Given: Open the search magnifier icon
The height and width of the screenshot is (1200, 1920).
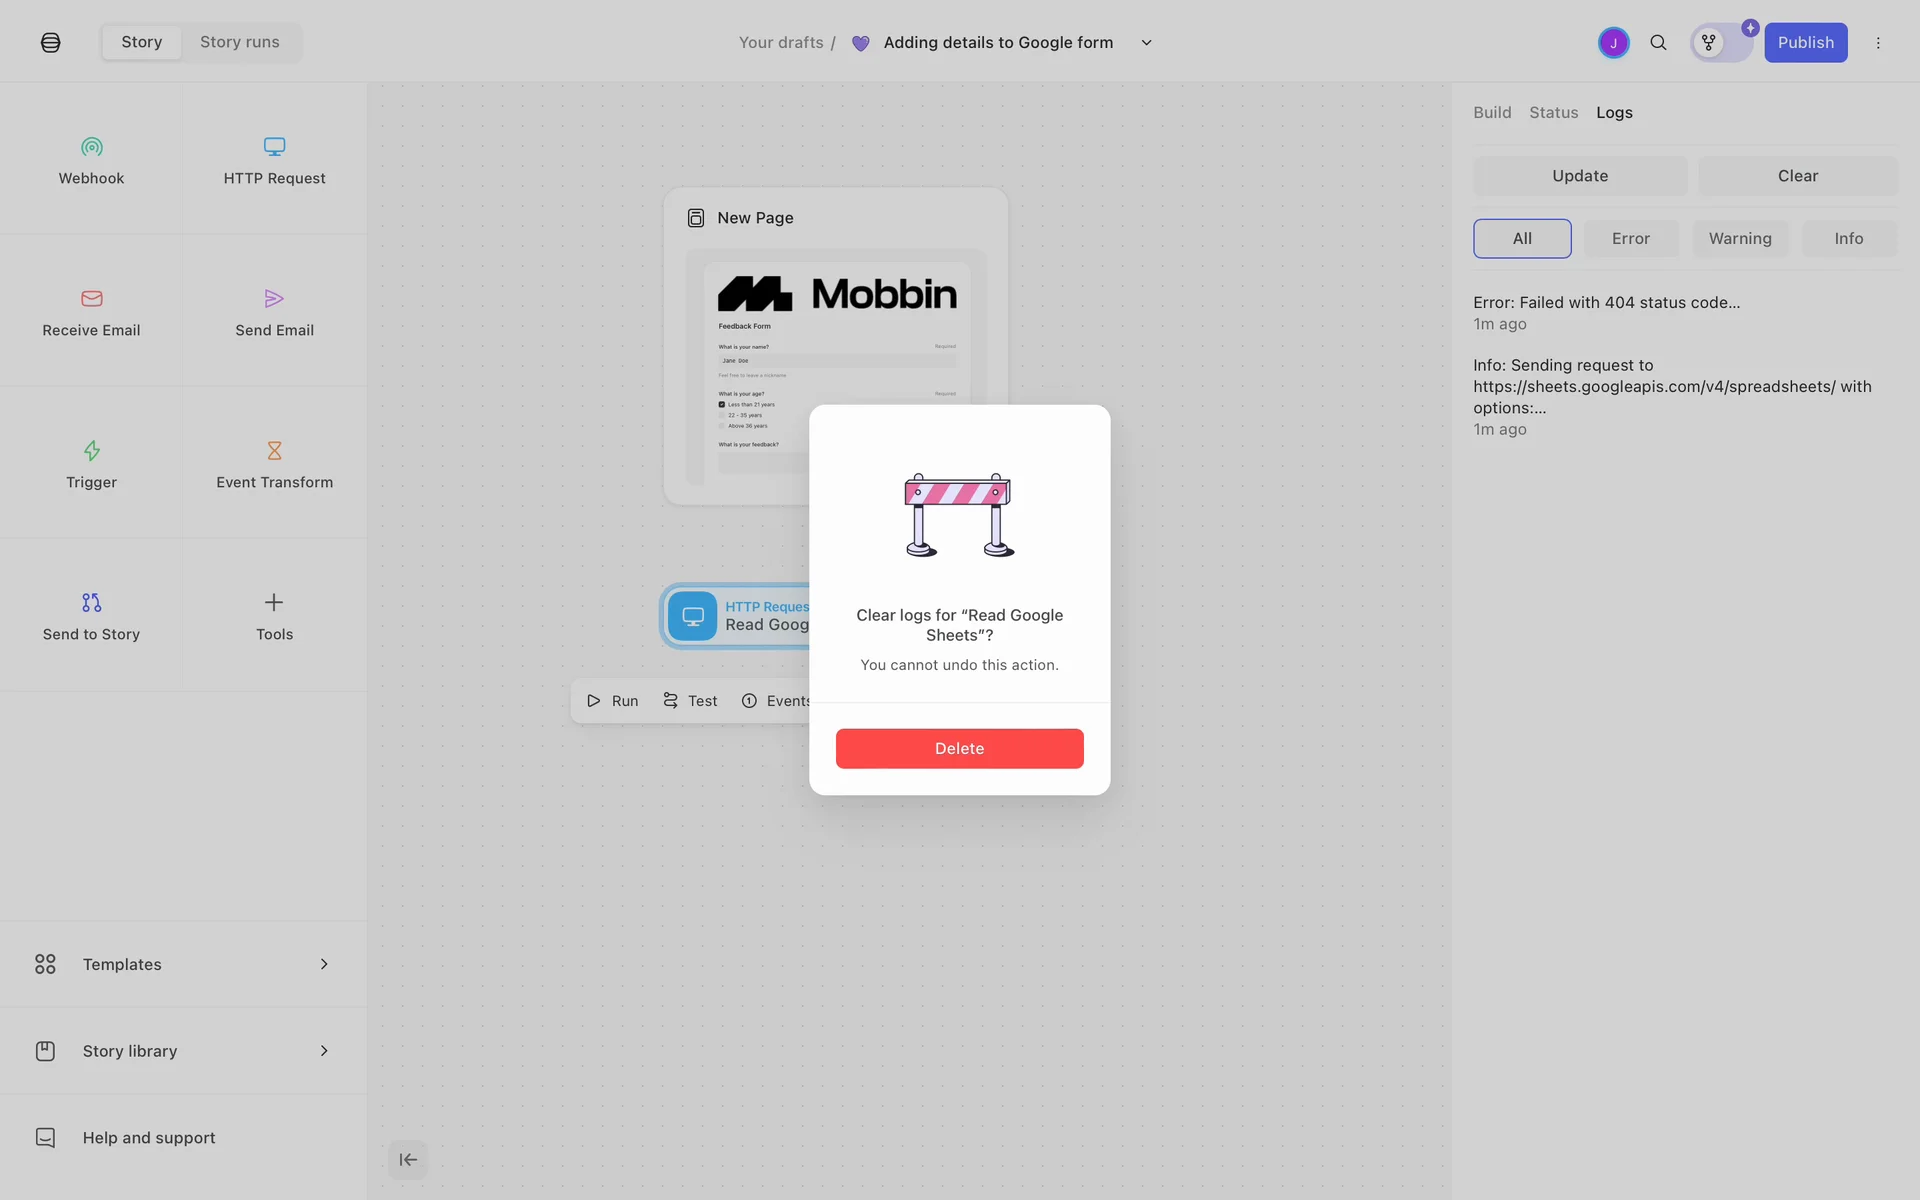Looking at the screenshot, I should coord(1658,43).
